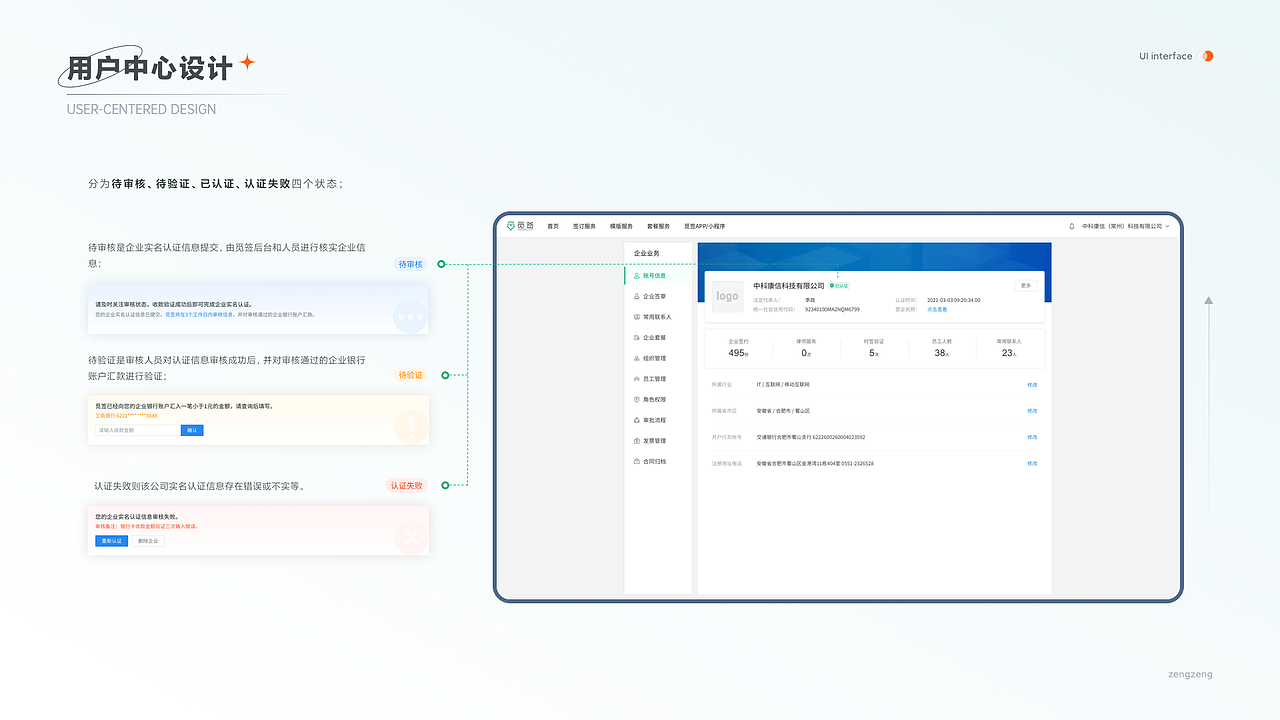Click the 常用联系人 sidebar icon
1280x720 pixels.
tap(637, 316)
